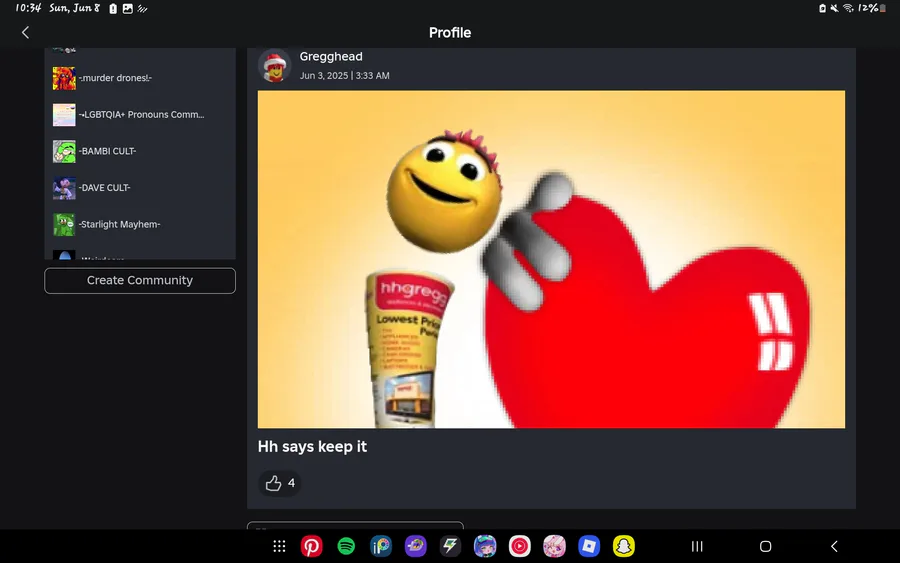Launch the purple game app in taskbar
900x563 pixels.
416,546
